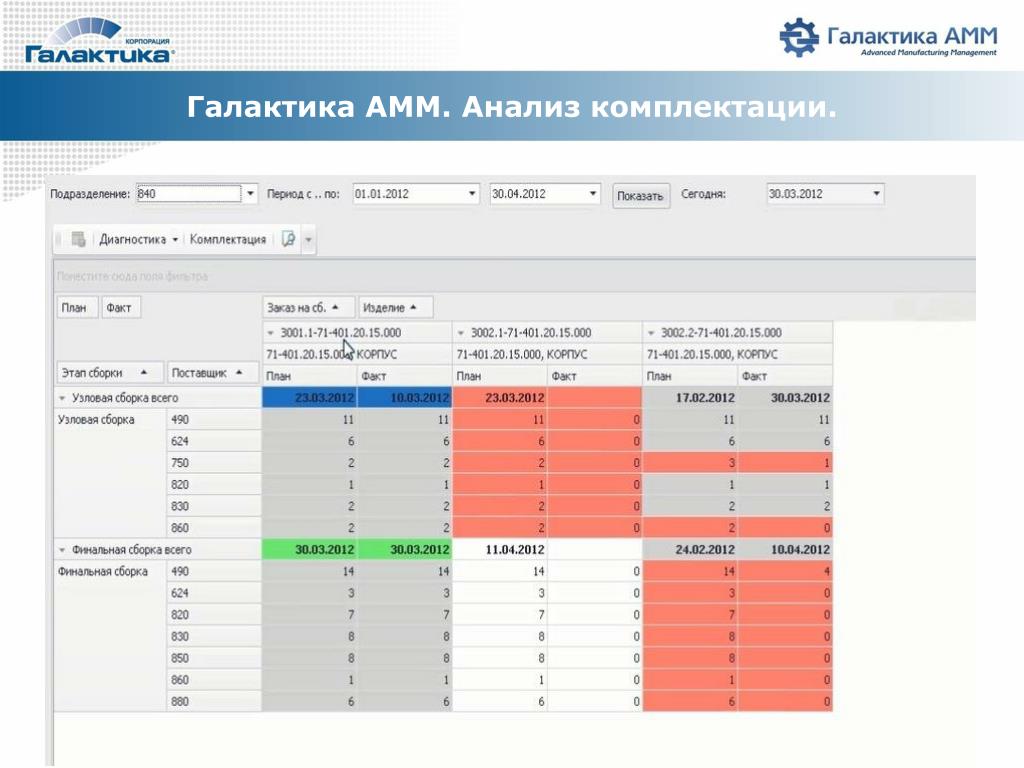Click the table icon in the toolbar
This screenshot has height=768, width=1024.
coord(78,240)
